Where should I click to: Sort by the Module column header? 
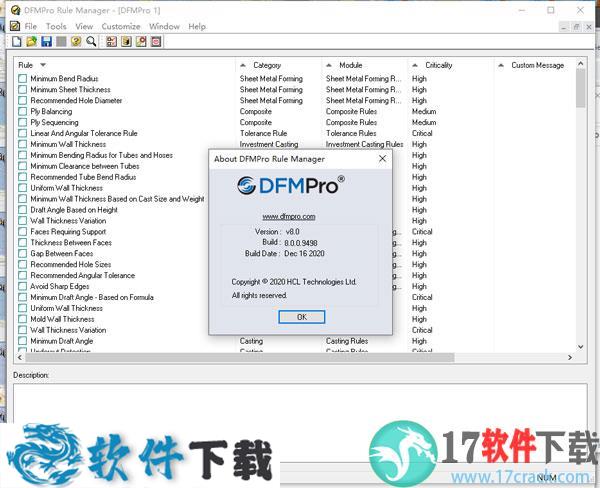(351, 65)
